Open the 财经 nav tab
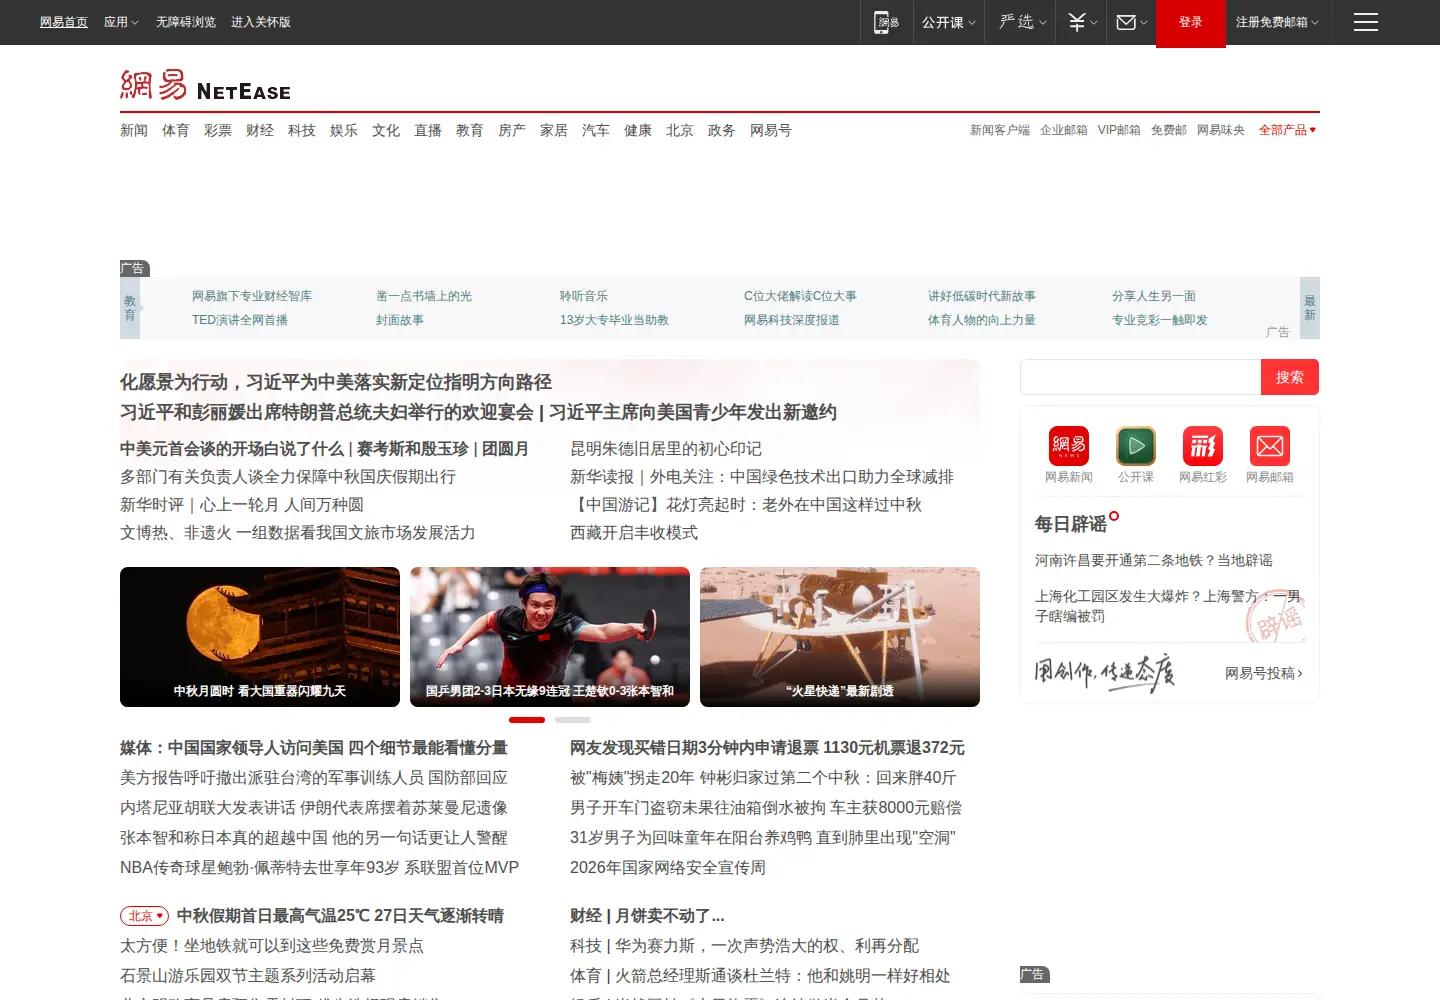This screenshot has height=1000, width=1440. point(260,130)
